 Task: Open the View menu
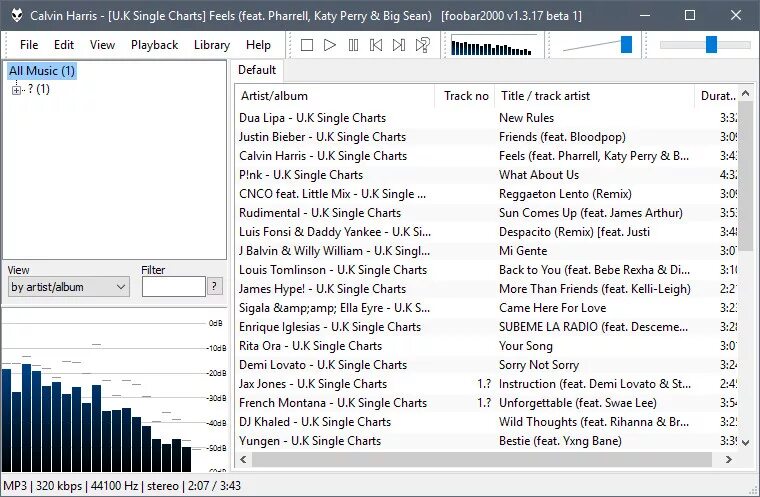pyautogui.click(x=102, y=45)
